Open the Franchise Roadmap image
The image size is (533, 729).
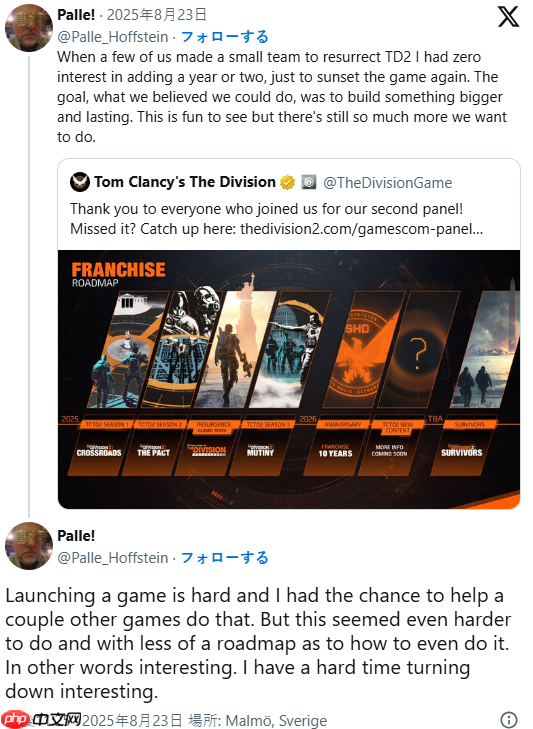tap(289, 379)
